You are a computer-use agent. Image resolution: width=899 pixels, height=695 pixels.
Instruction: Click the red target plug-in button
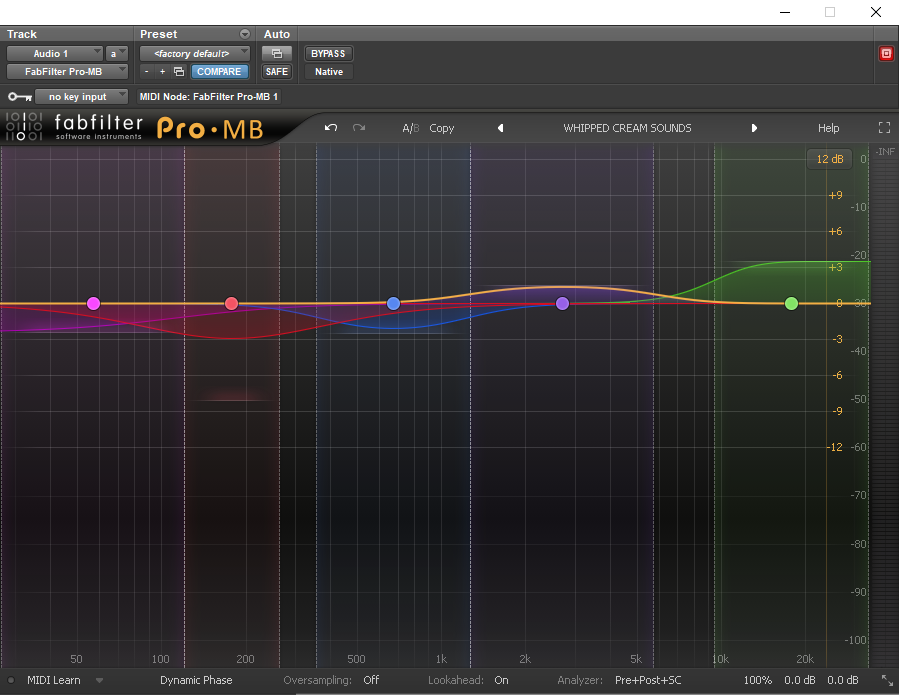click(886, 53)
